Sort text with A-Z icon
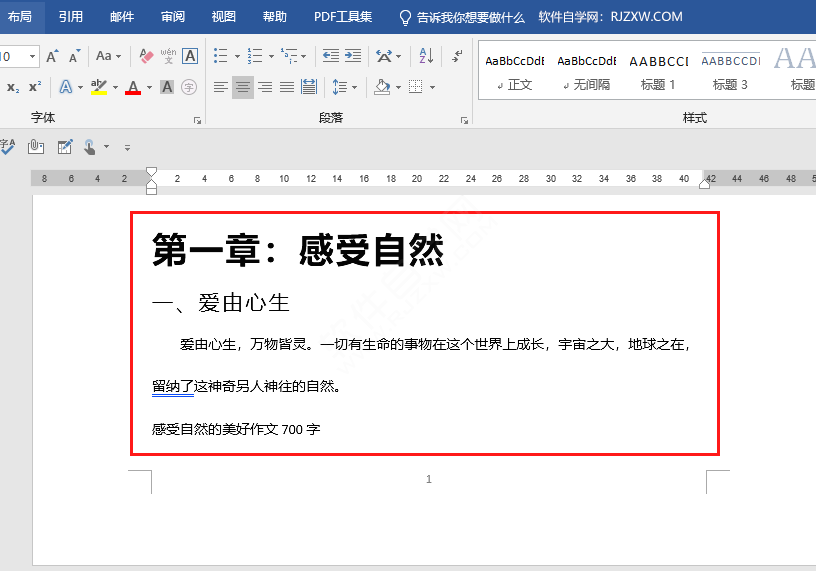Screen dimensions: 816x571 coord(426,56)
